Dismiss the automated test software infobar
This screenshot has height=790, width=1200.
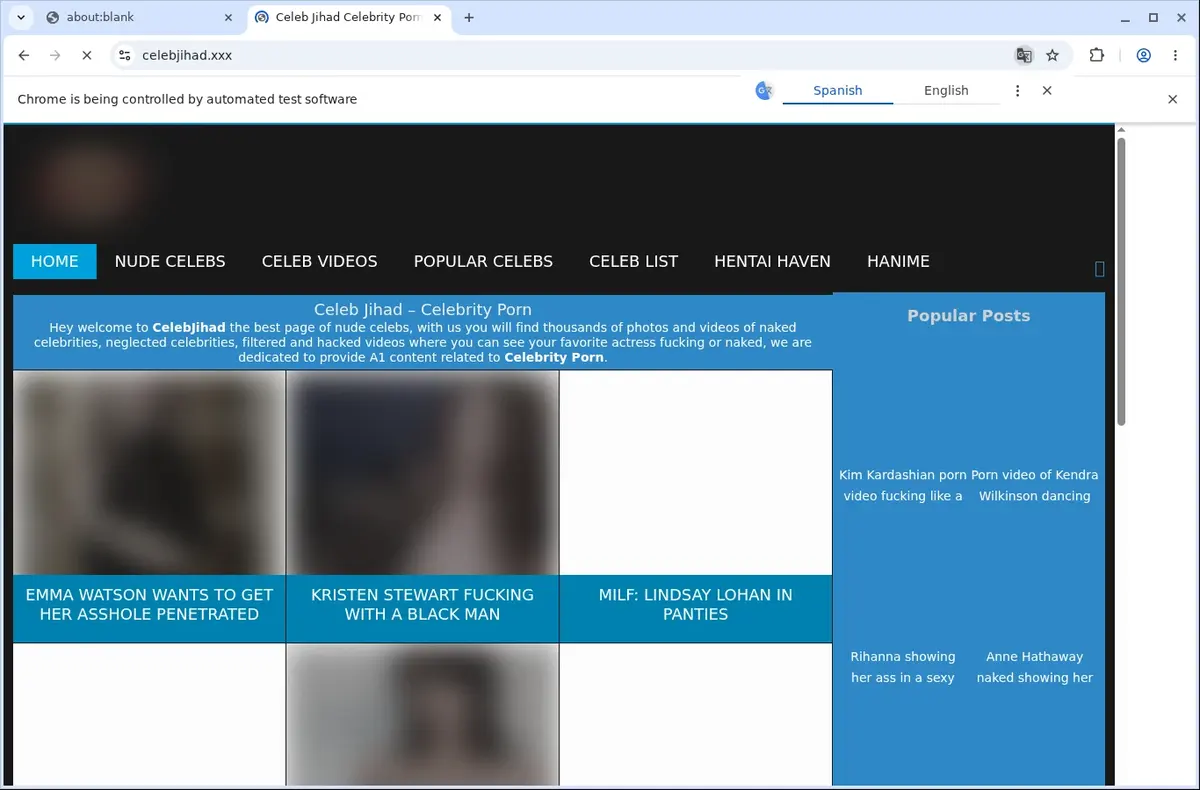(x=1173, y=99)
